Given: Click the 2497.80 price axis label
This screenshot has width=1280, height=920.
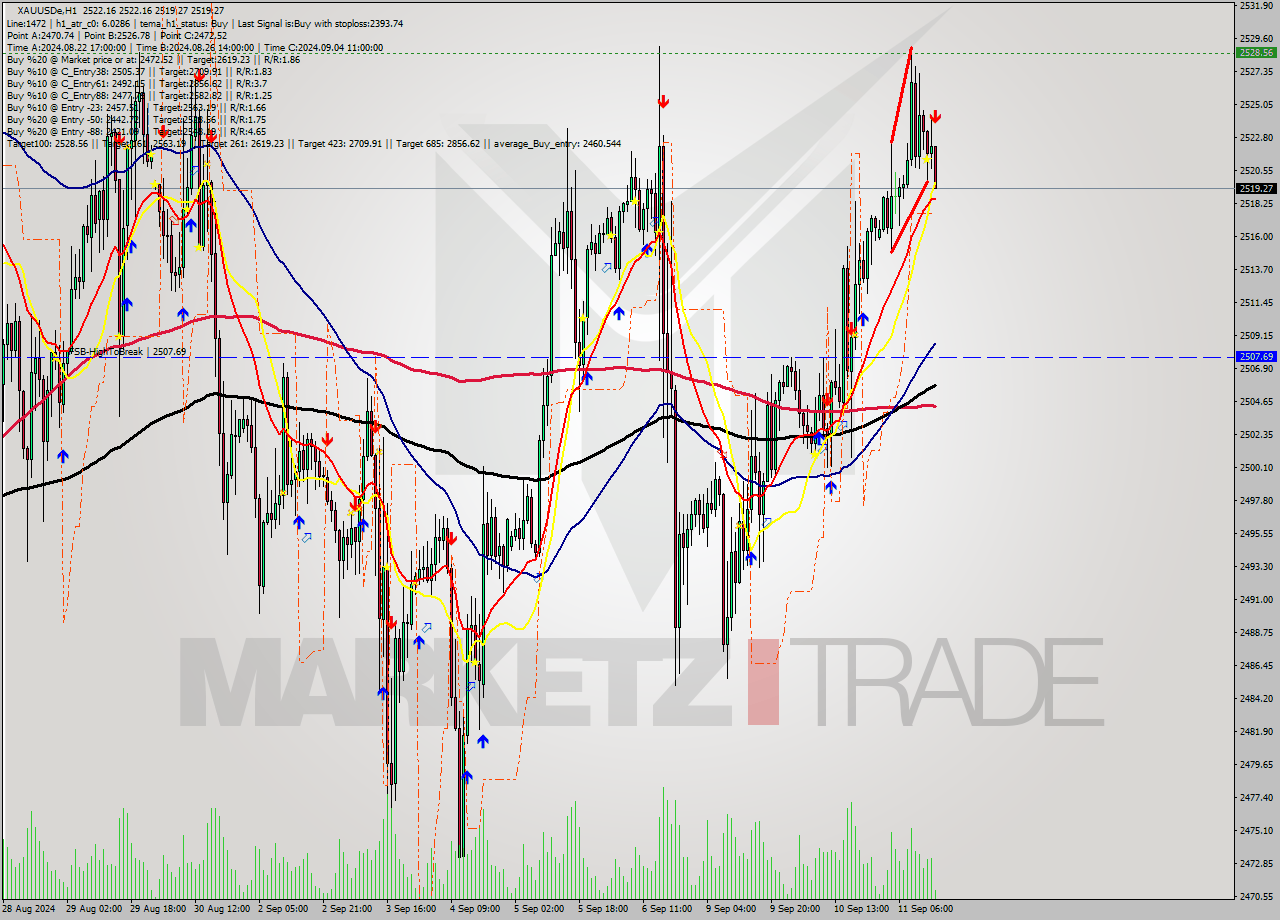Looking at the screenshot, I should coord(1256,500).
